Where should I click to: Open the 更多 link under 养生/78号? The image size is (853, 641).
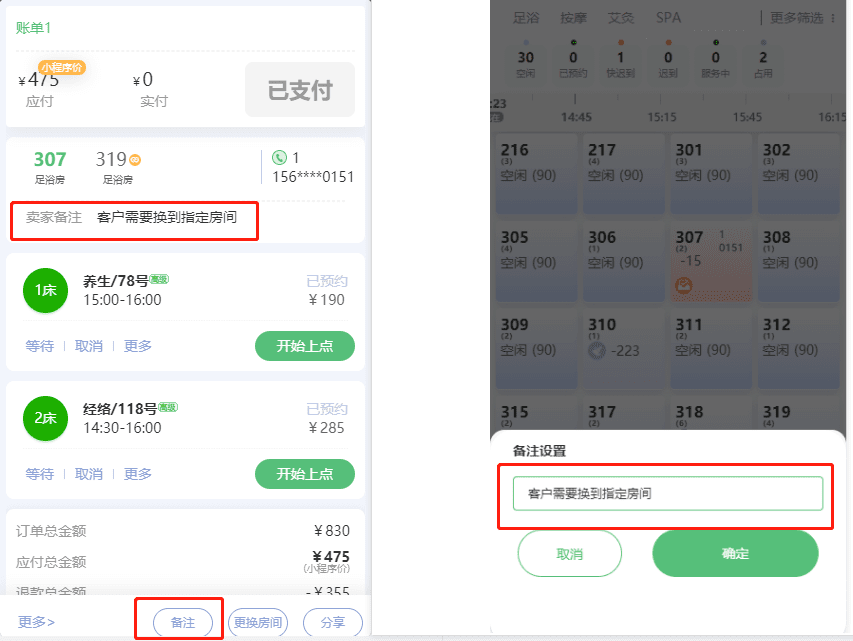(138, 346)
